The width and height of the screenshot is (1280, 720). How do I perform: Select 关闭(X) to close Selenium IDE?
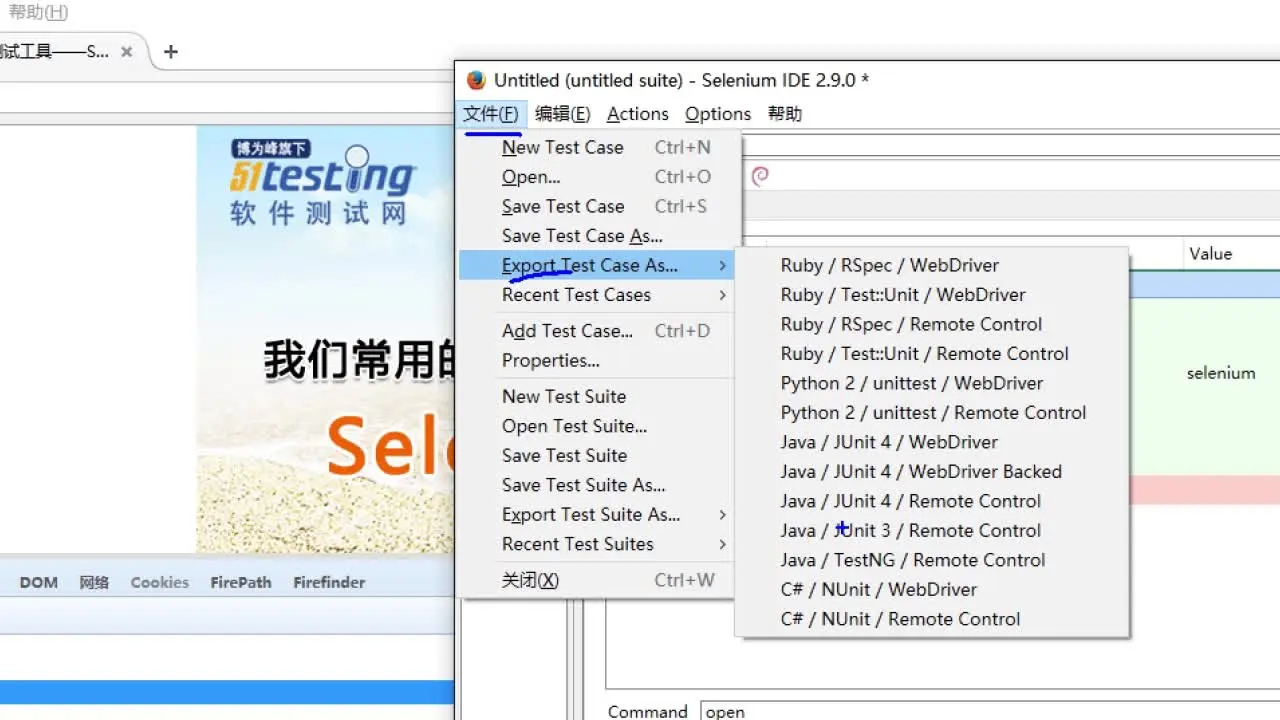tap(598, 580)
